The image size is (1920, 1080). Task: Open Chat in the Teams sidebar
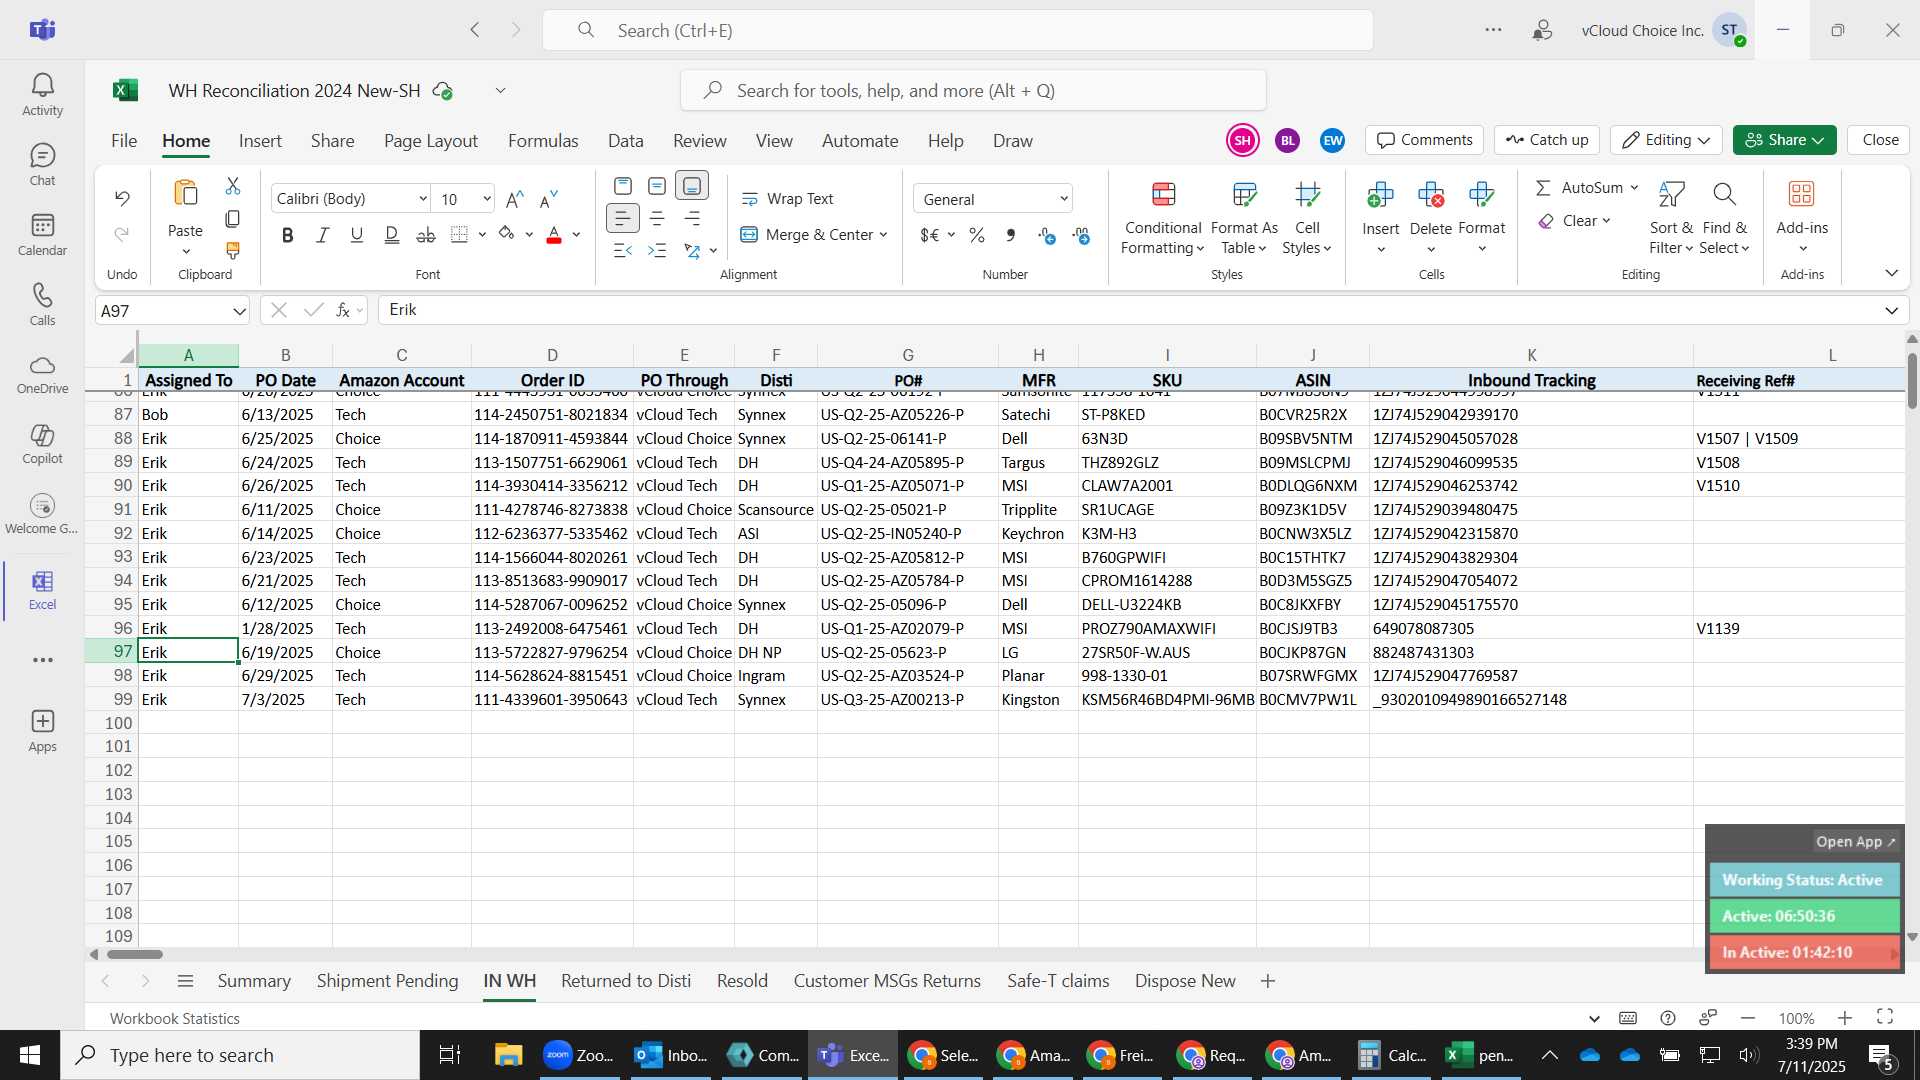[42, 165]
